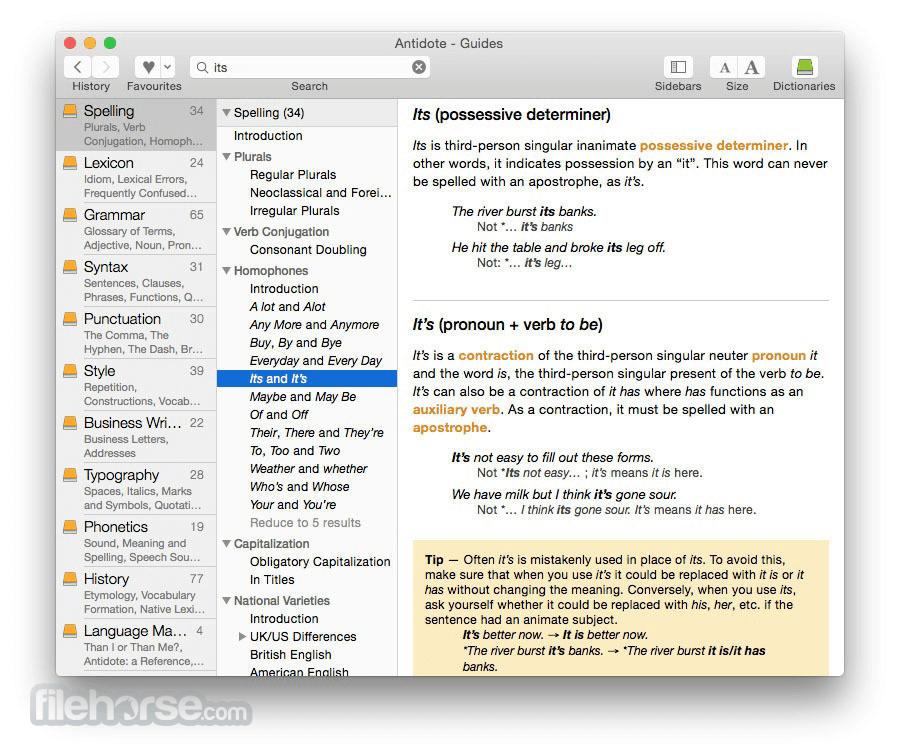The width and height of the screenshot is (900, 756).
Task: Click the 'Its (possessive determiner)' heading
Action: coord(511,115)
